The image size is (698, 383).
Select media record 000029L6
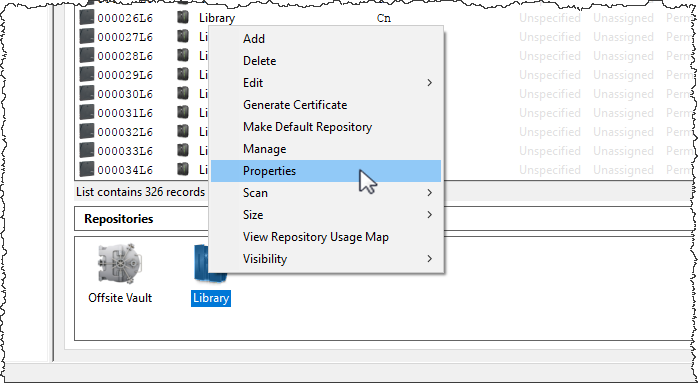click(x=125, y=75)
